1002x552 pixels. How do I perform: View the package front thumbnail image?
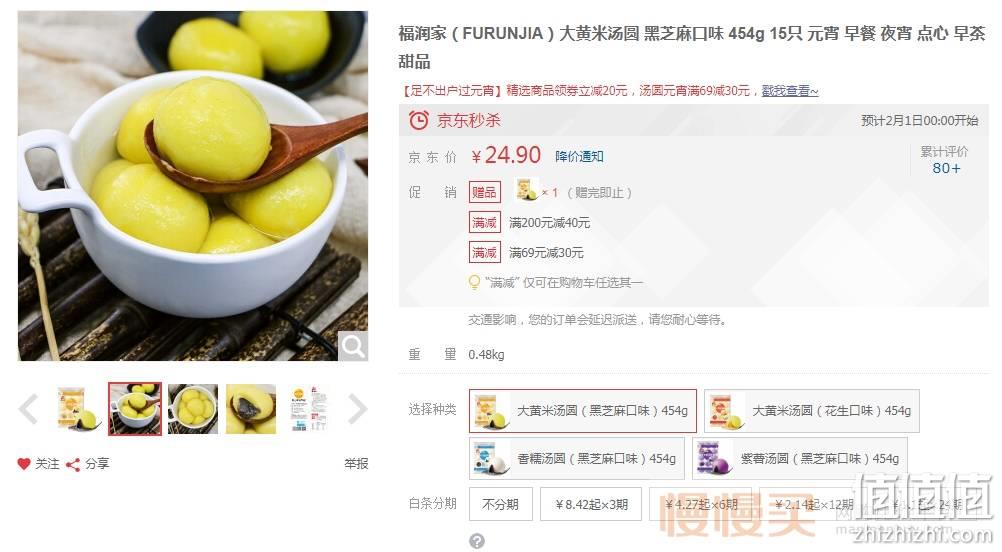77,409
